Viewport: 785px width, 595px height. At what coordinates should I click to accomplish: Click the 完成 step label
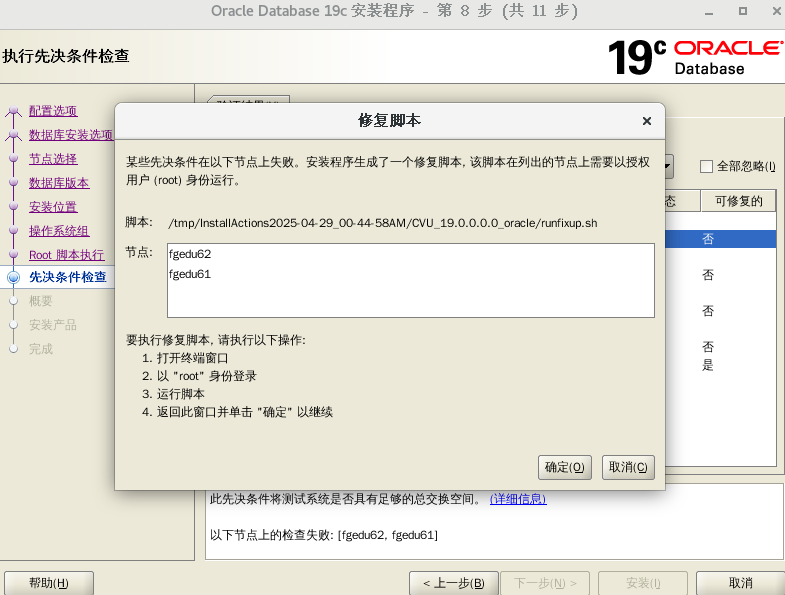pos(41,349)
